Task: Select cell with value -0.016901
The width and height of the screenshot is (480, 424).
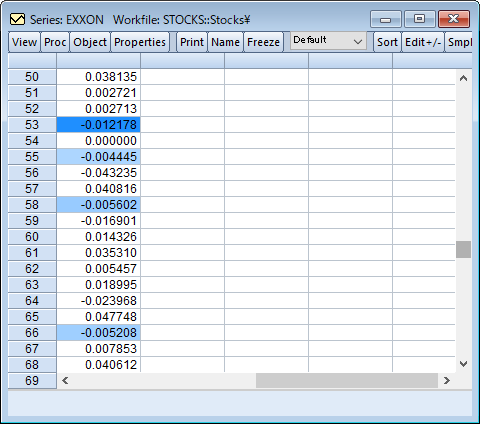Action: (x=99, y=221)
